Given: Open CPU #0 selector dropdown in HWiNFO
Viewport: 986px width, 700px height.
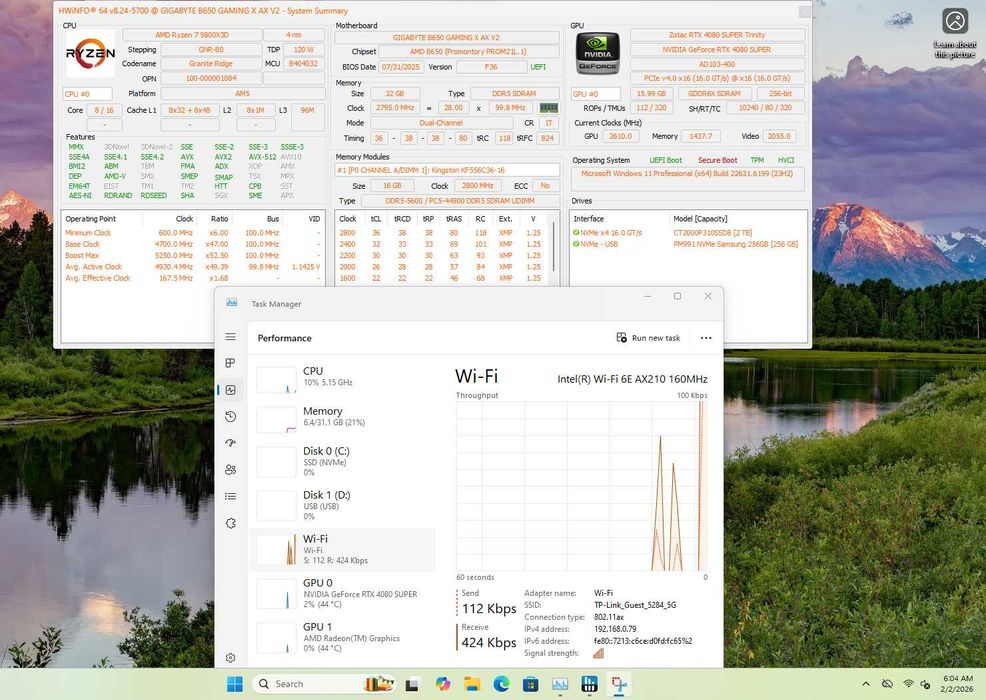Looking at the screenshot, I should pos(87,94).
